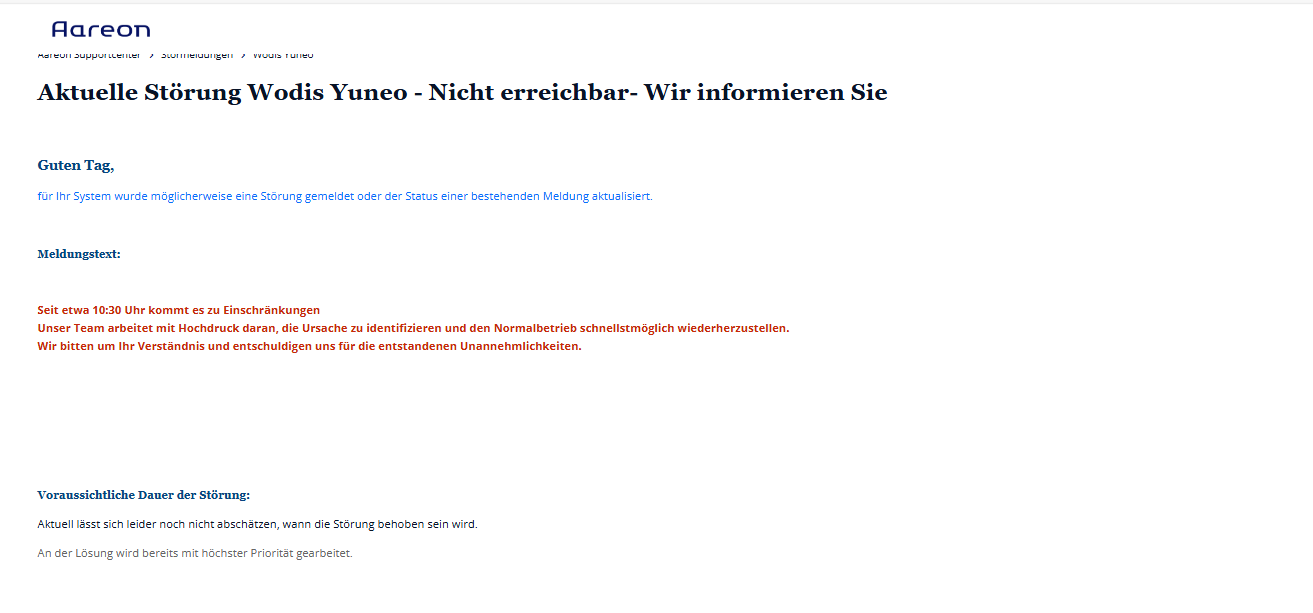Go to the Störmeldungen breadcrumb
The height and width of the screenshot is (613, 1313).
[x=197, y=56]
